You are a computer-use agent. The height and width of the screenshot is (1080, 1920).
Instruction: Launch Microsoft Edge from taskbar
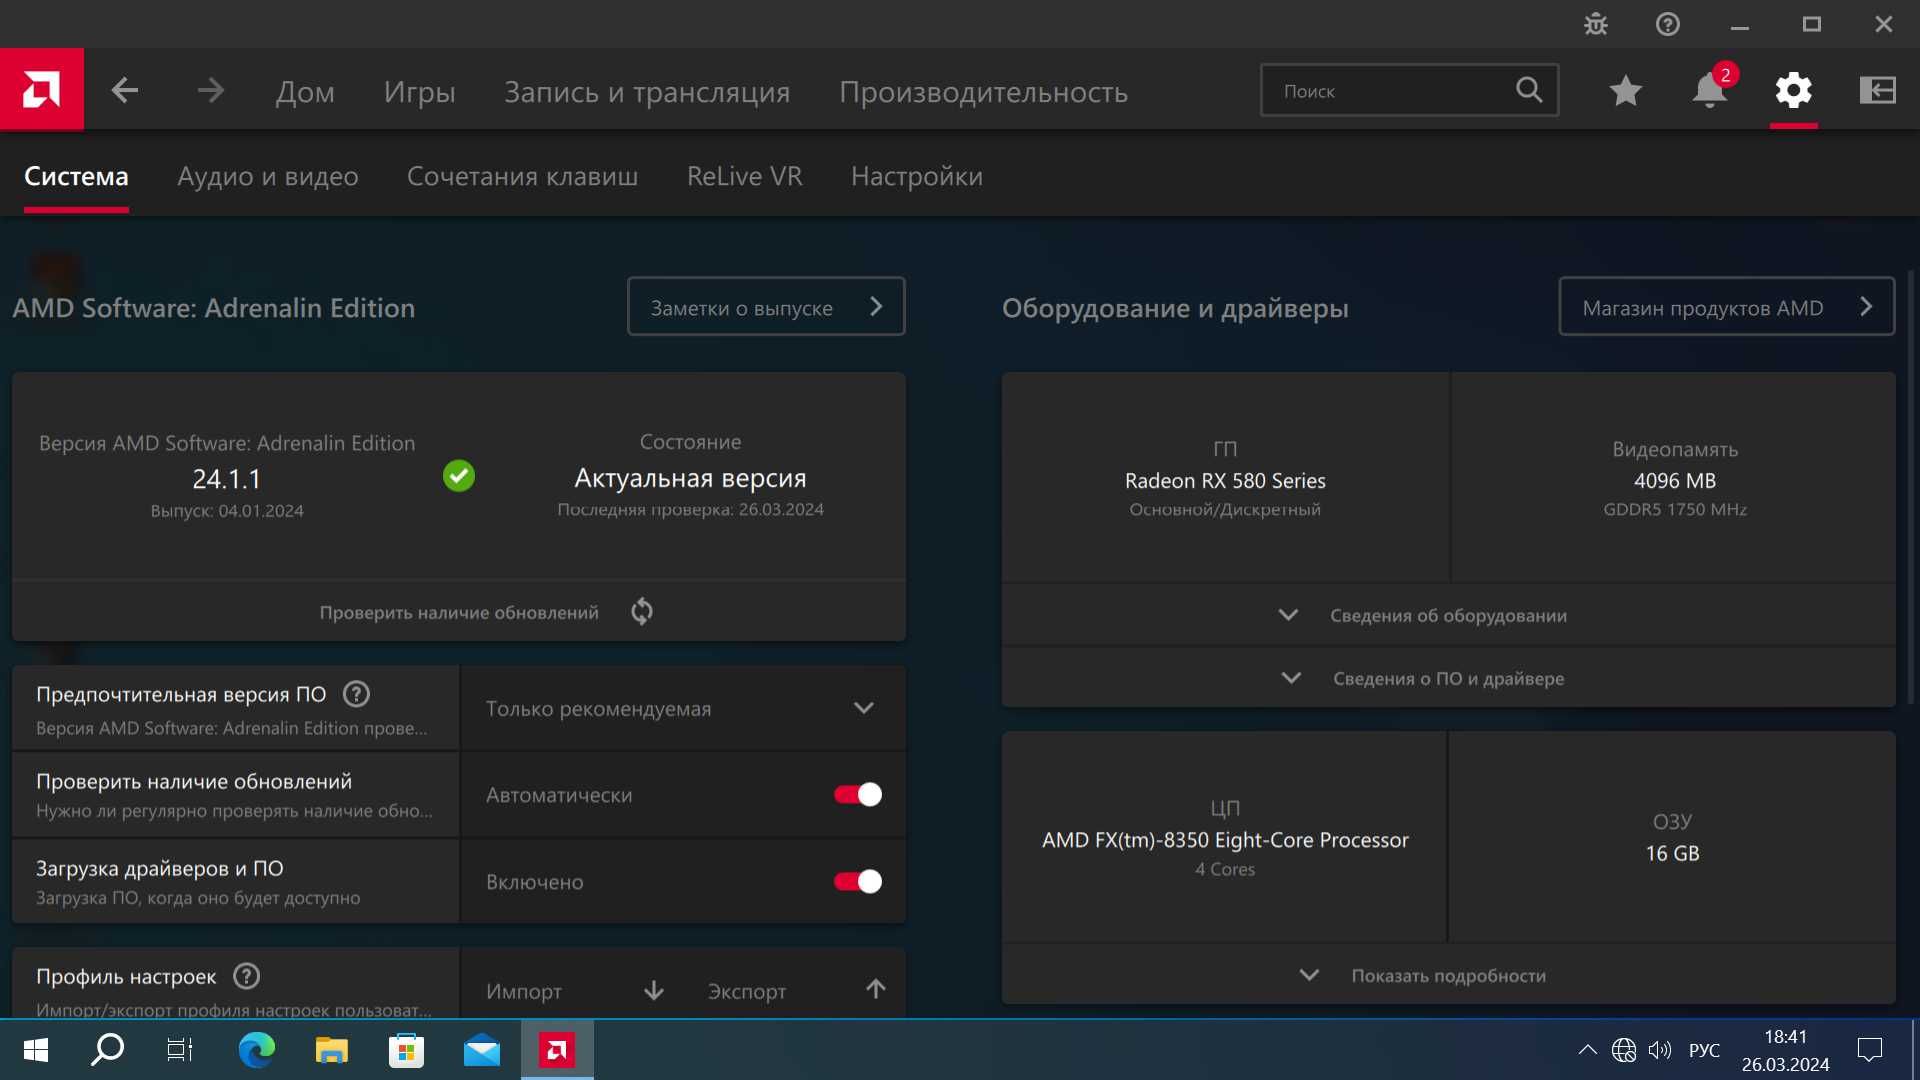[256, 1050]
